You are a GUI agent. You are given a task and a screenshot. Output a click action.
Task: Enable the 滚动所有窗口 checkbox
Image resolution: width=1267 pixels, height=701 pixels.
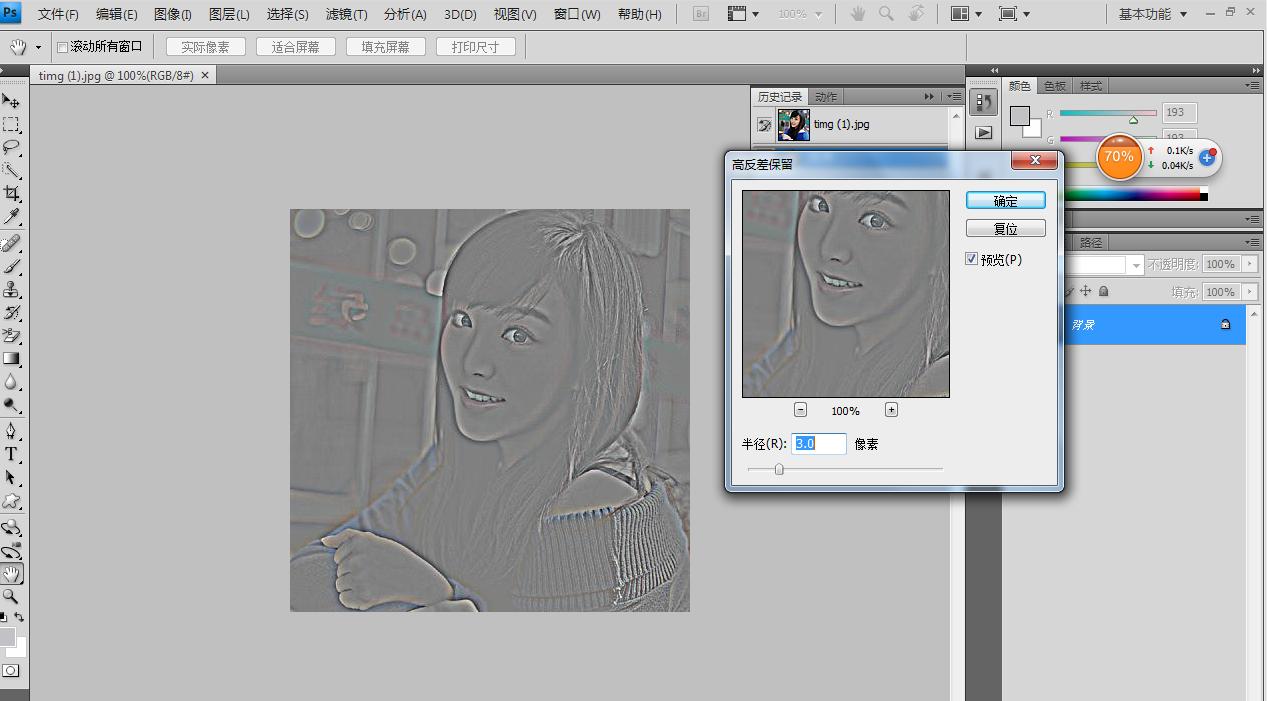(x=62, y=47)
